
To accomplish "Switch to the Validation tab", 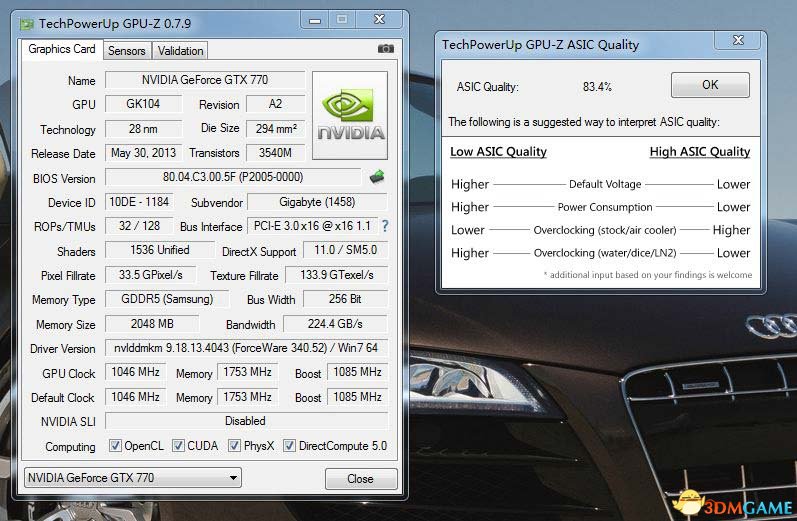I will (x=181, y=51).
